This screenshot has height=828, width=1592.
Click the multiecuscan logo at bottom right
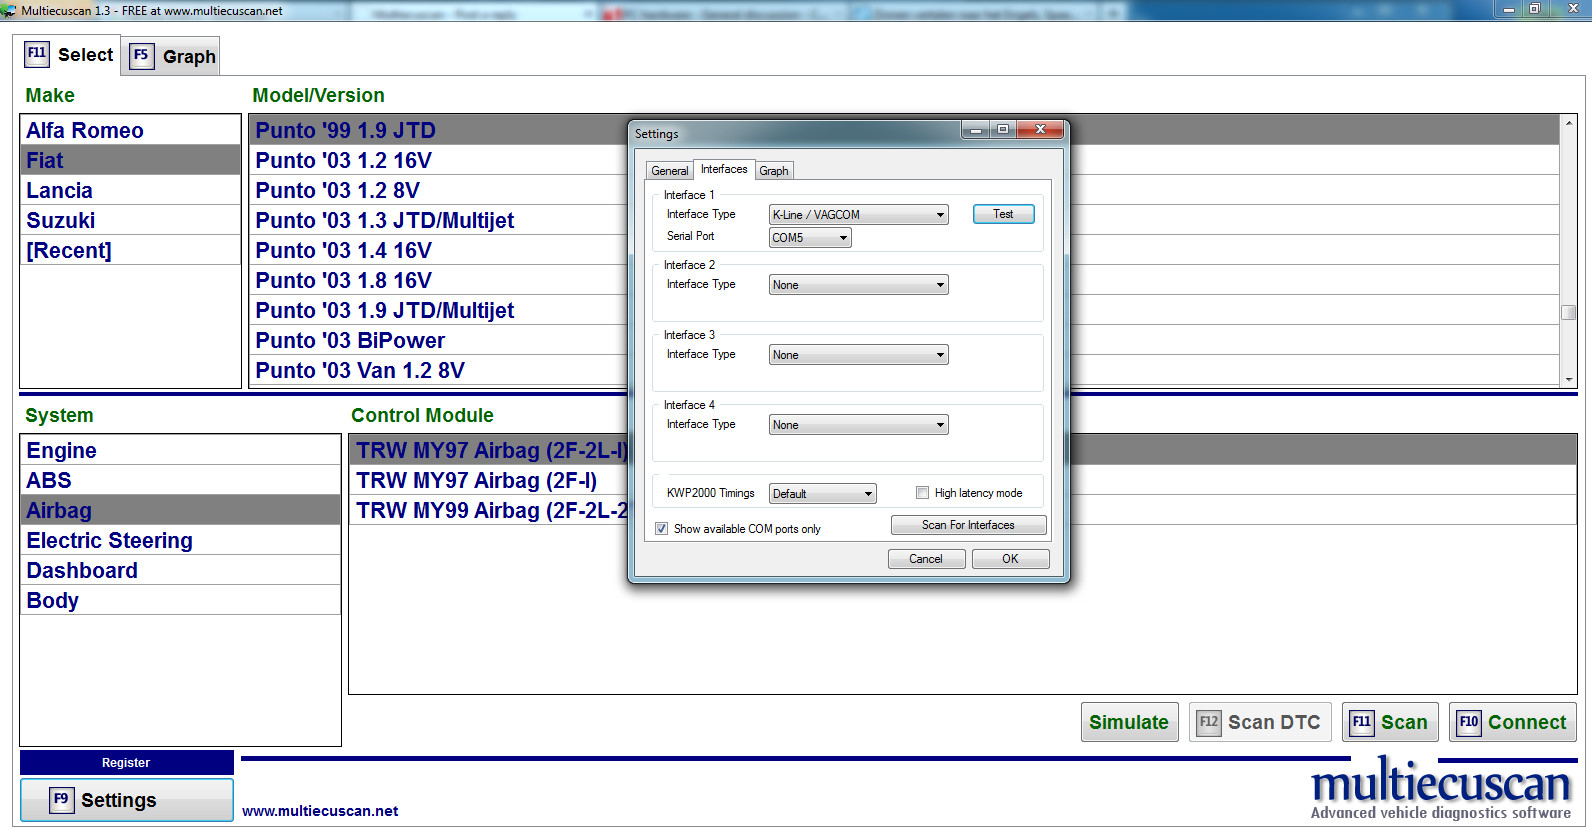point(1441,790)
